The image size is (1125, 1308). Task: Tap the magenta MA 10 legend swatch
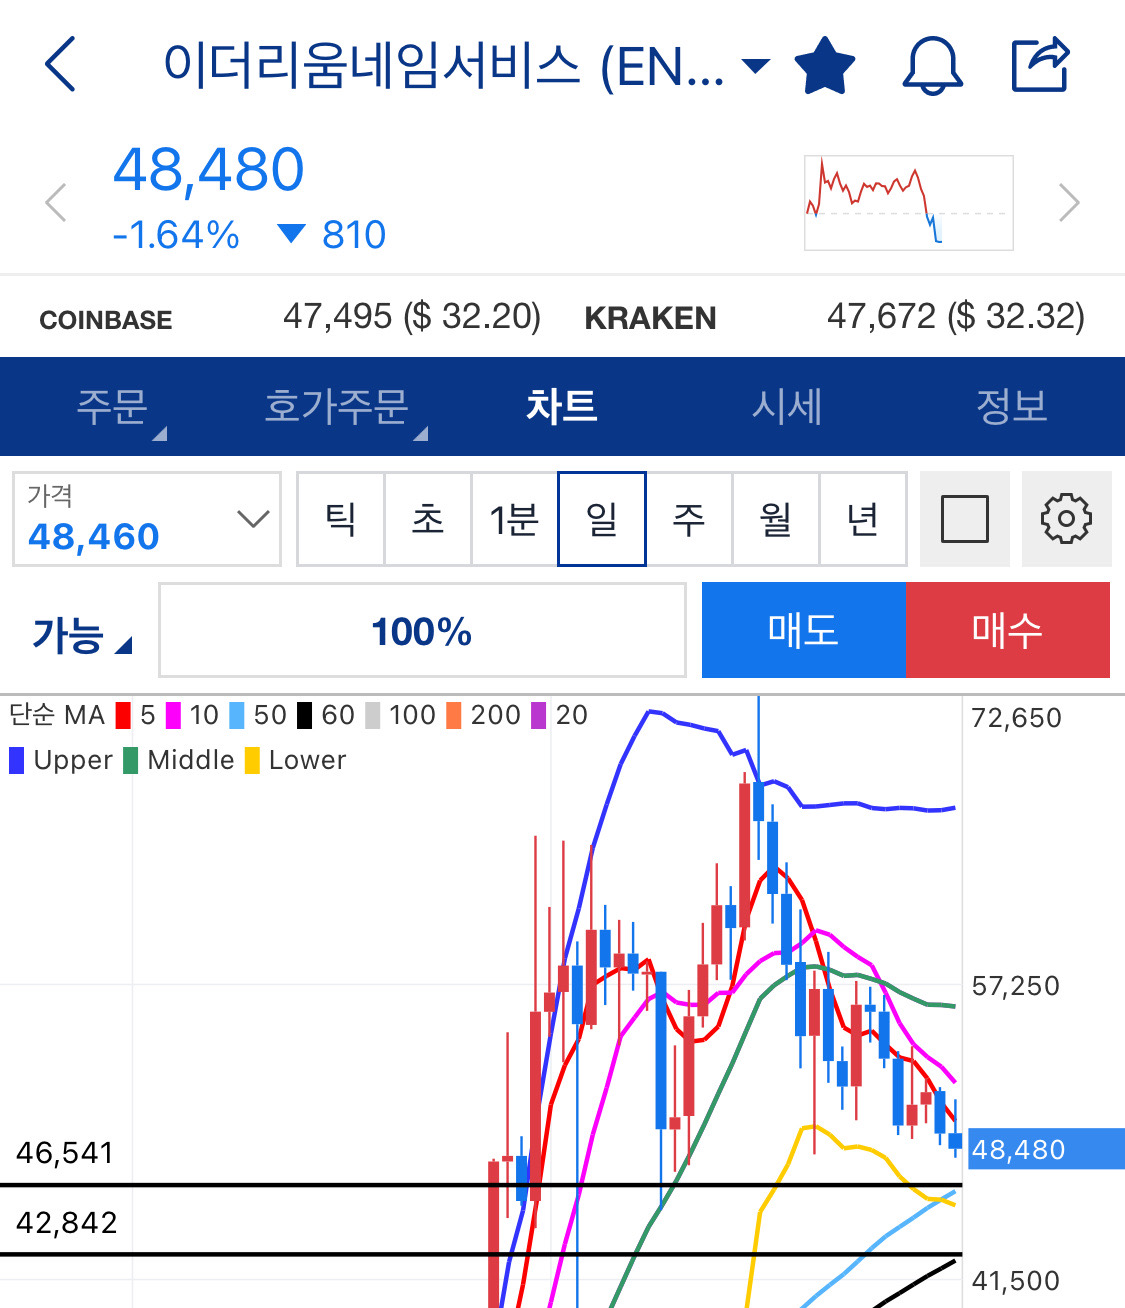click(x=173, y=716)
